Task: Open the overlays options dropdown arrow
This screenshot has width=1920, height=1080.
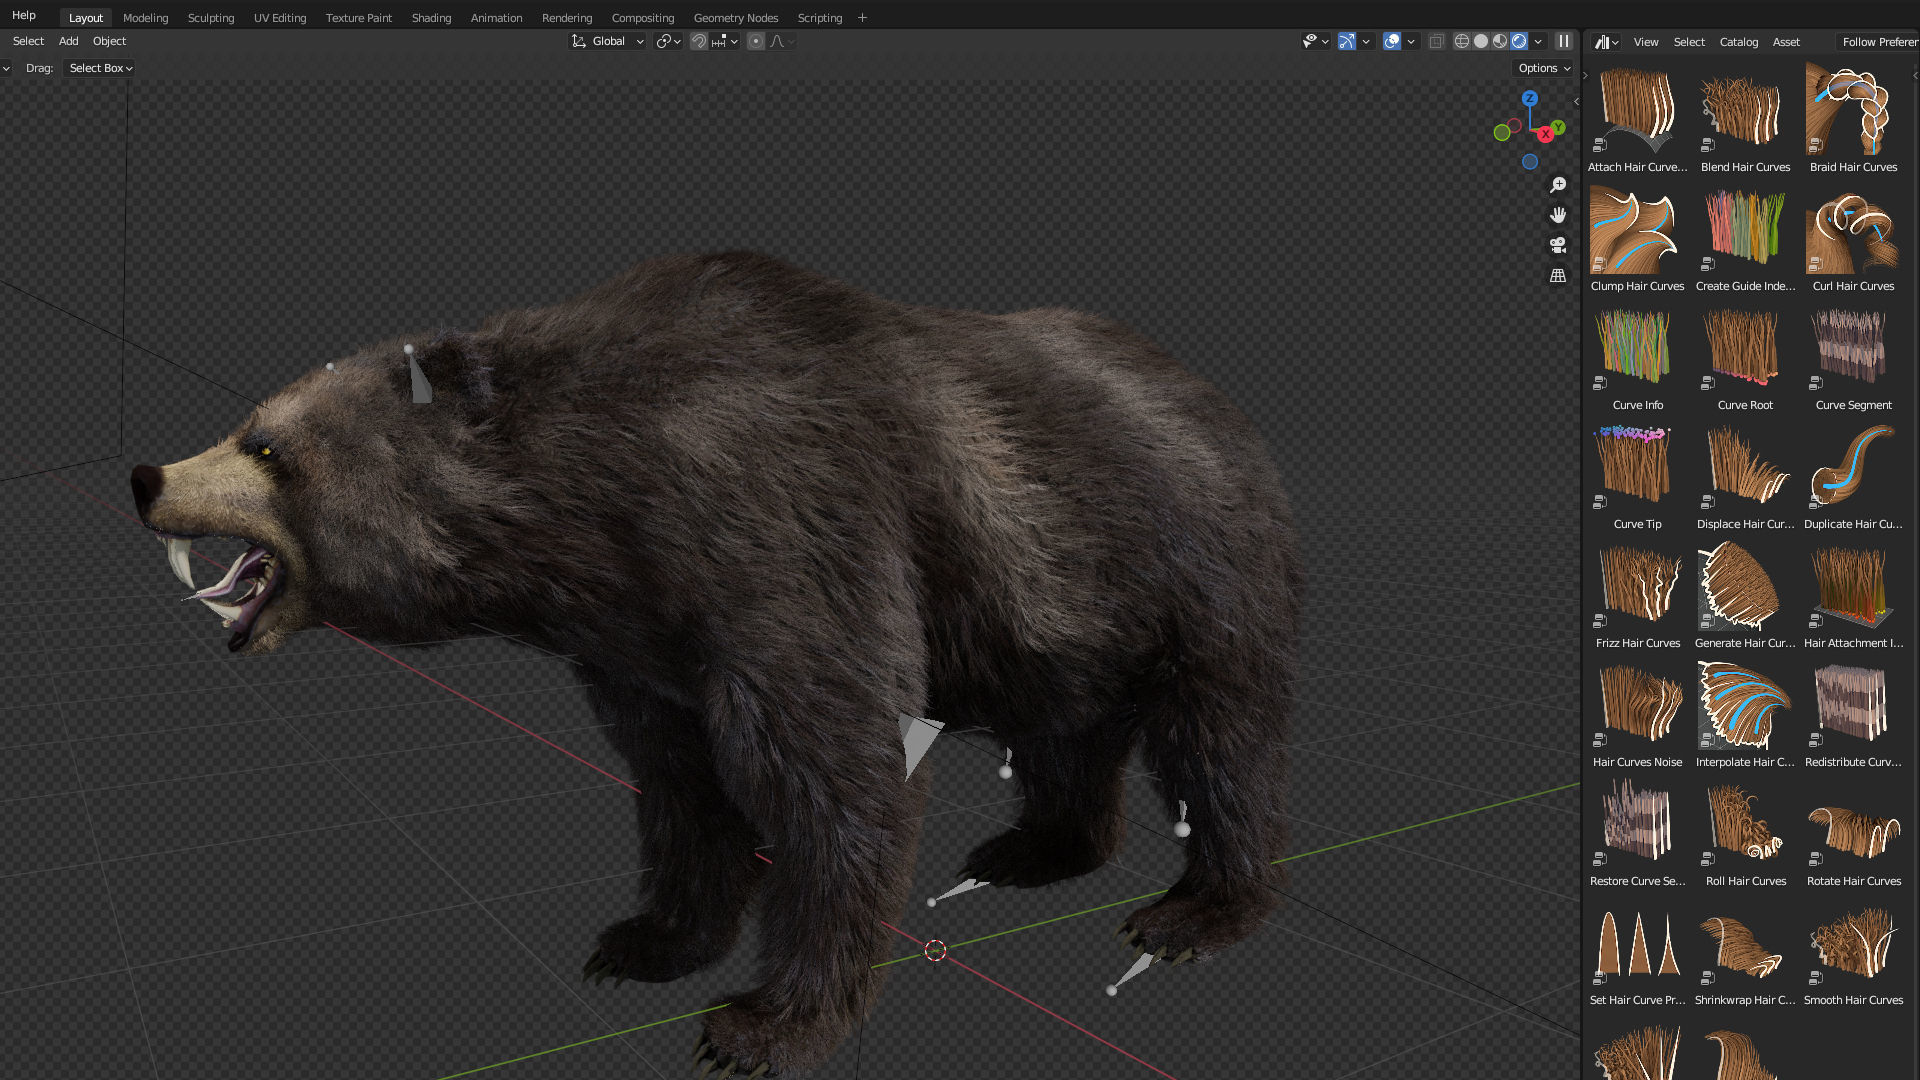Action: coord(1411,41)
